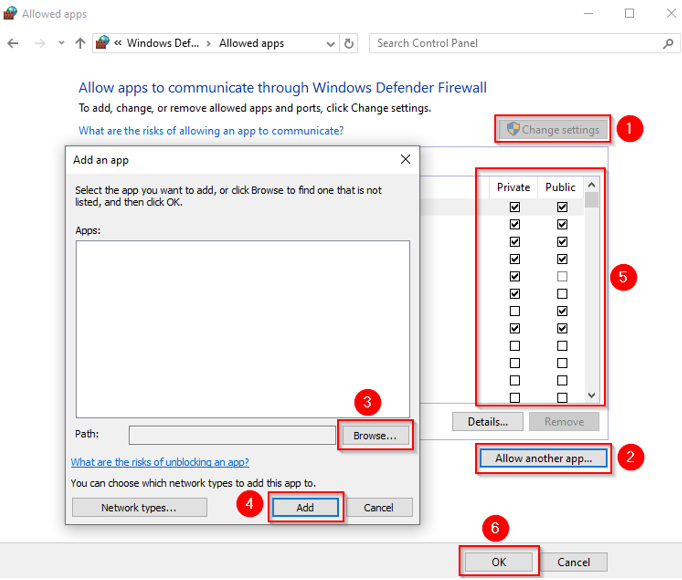
Task: Open the risks of unblocking an app link
Action: (160, 462)
